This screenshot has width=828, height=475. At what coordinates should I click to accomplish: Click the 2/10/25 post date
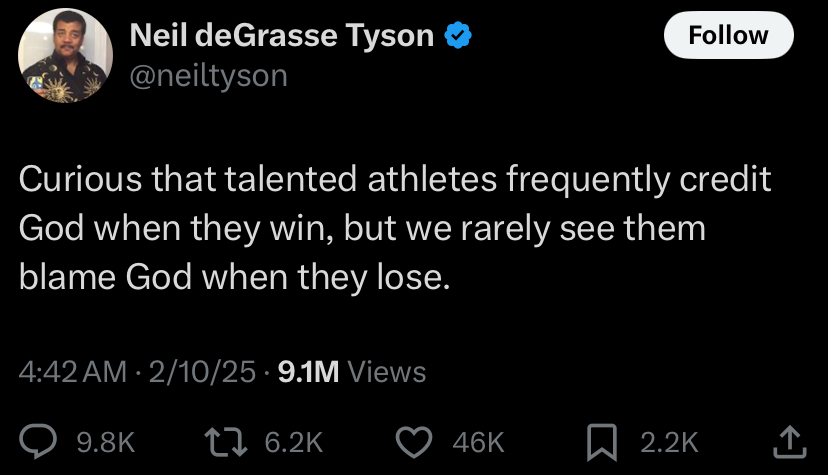pos(202,372)
